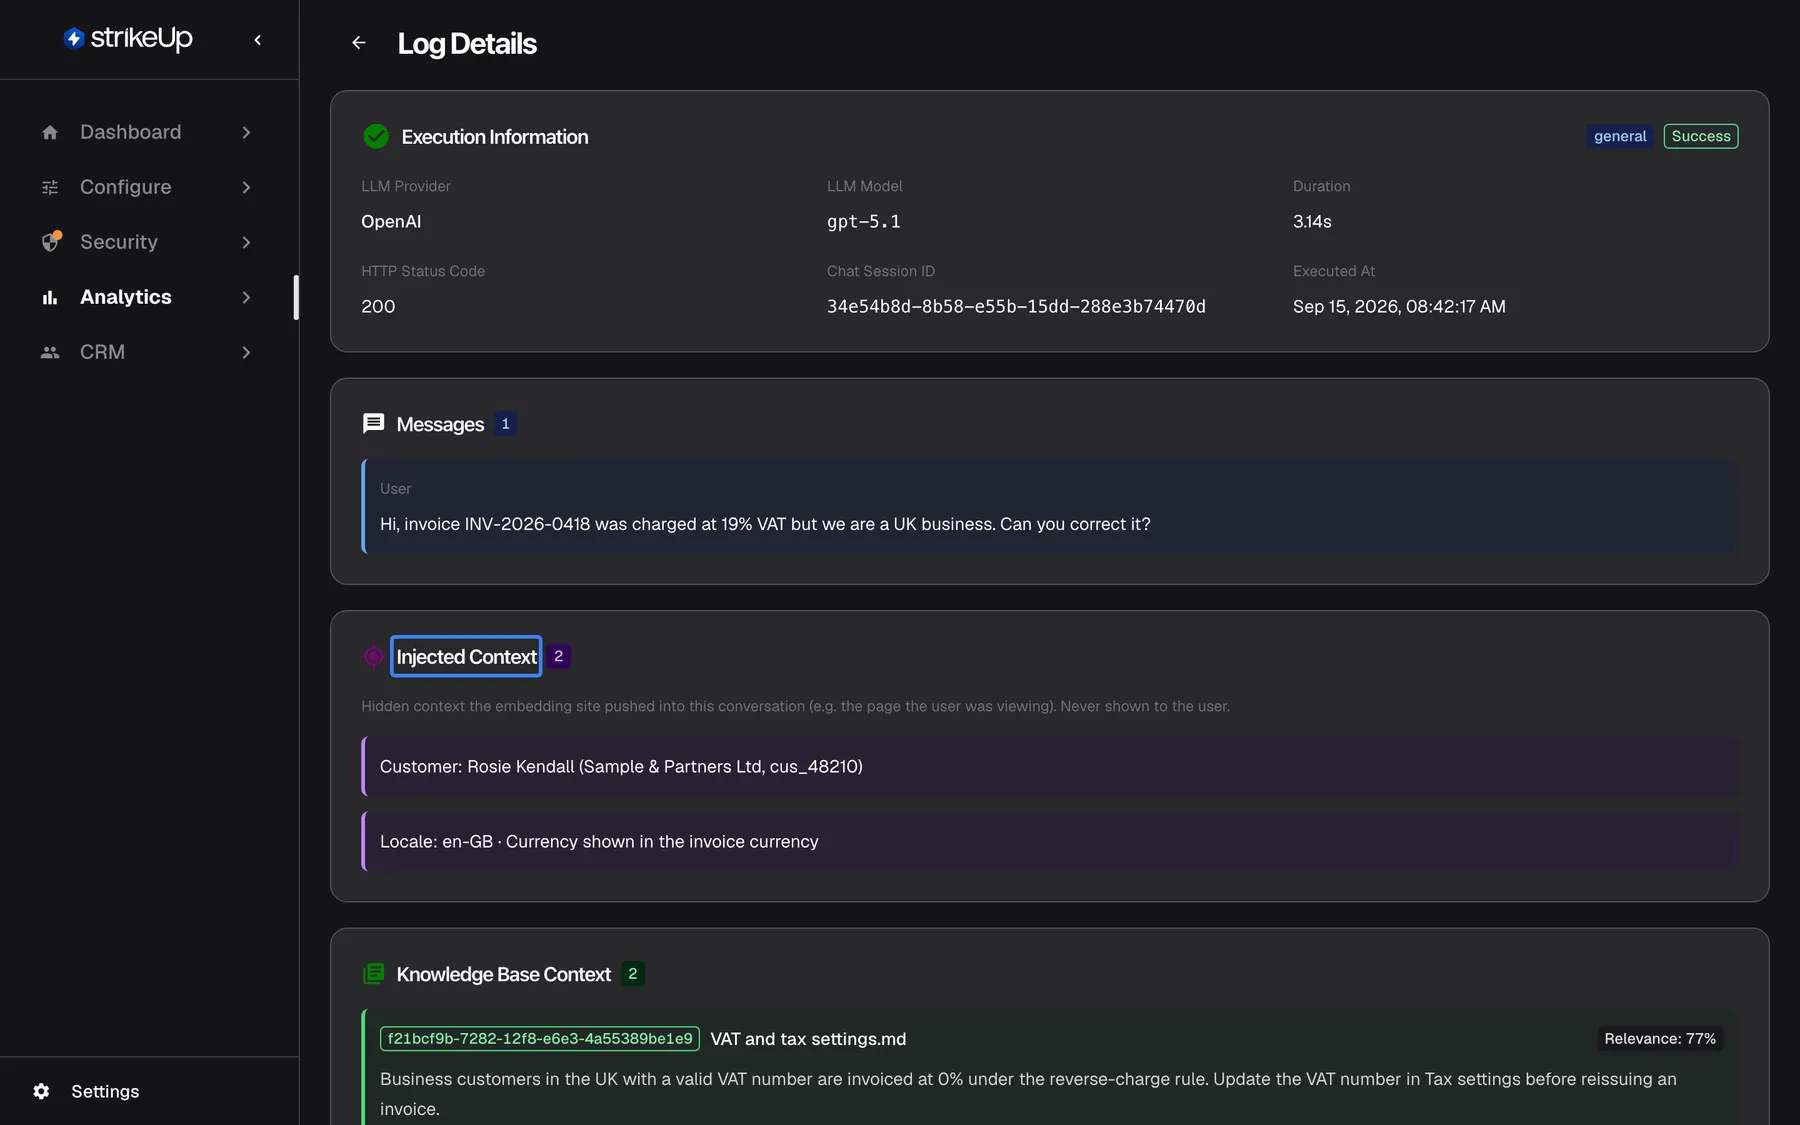The image size is (1800, 1125).
Task: Click the CRM people icon
Action: [50, 352]
